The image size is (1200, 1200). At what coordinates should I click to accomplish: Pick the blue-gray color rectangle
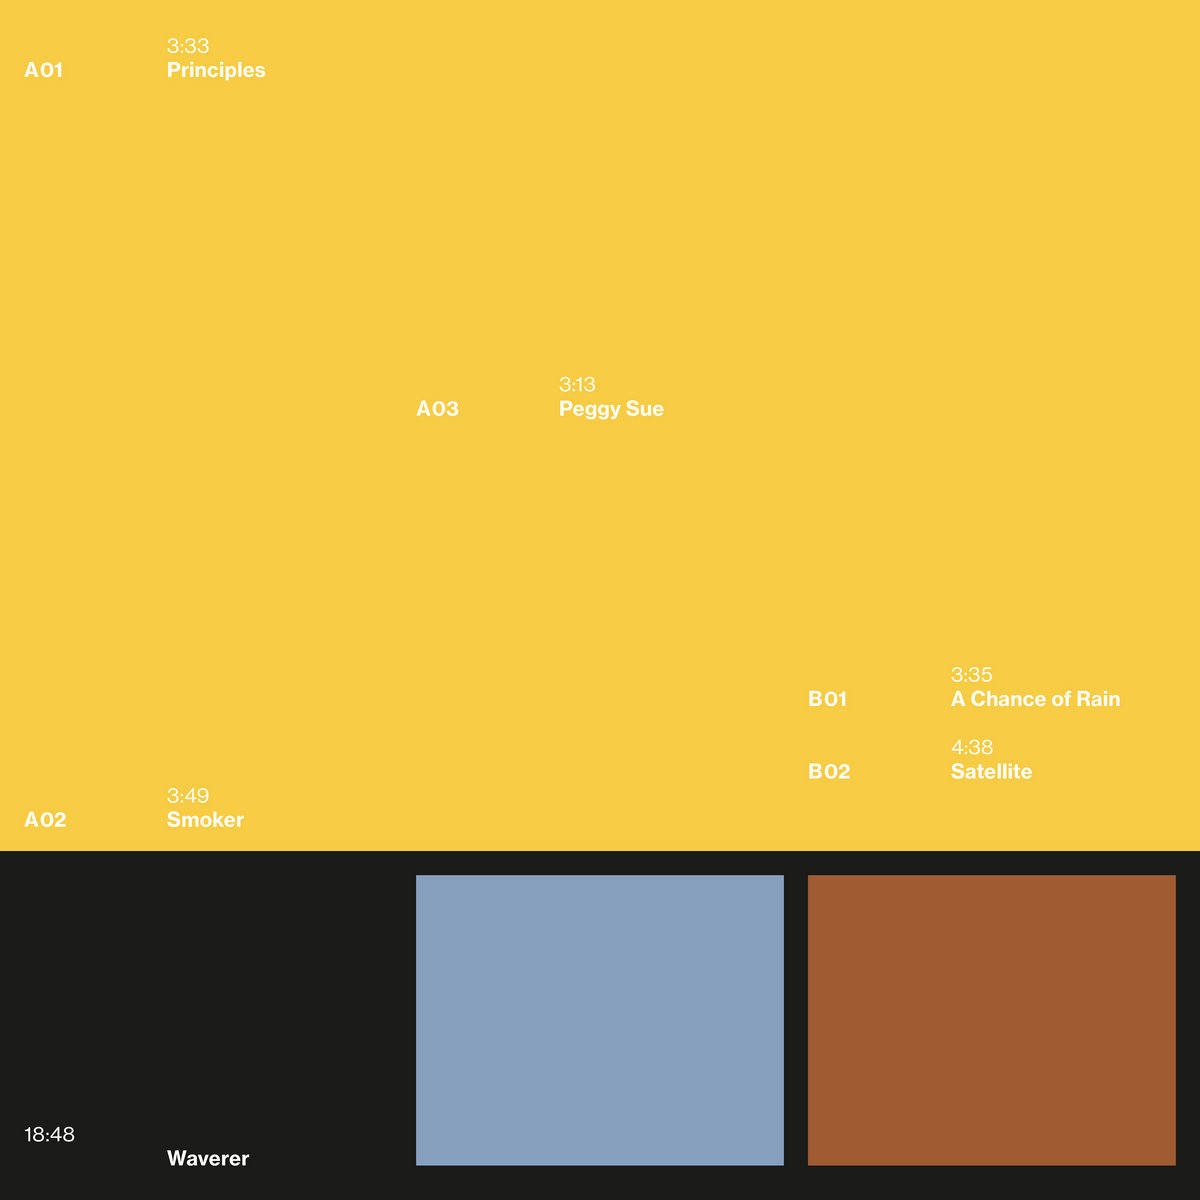[x=600, y=1020]
